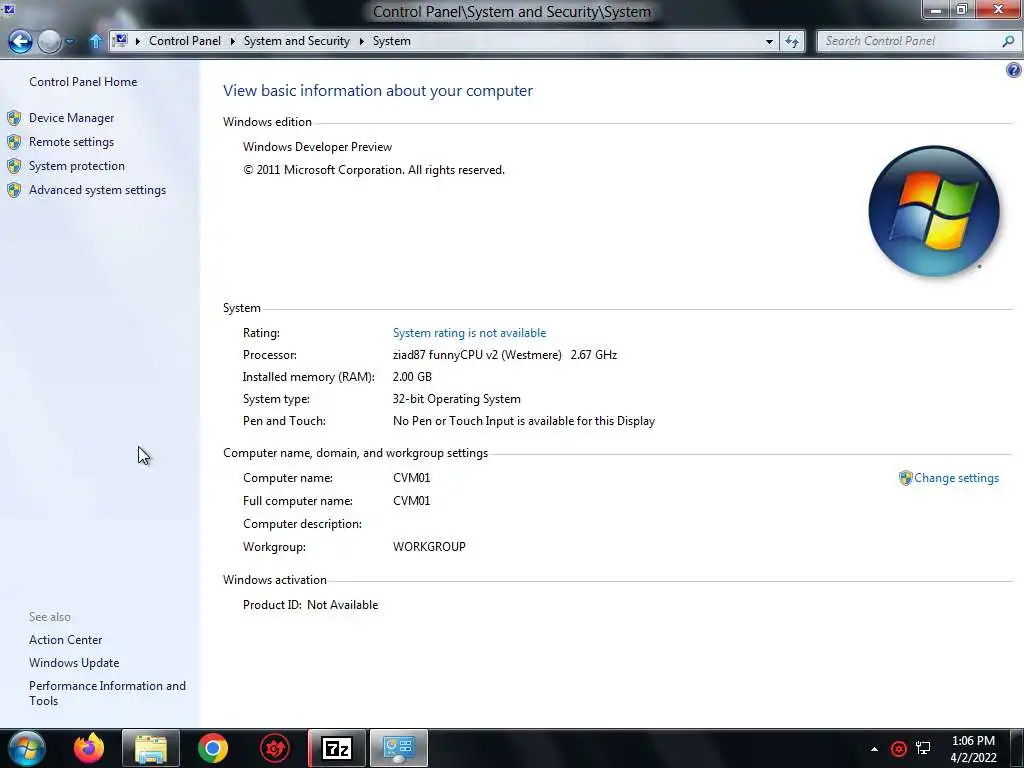The width and height of the screenshot is (1024, 768).
Task: Select Control Panel in the breadcrumb
Action: [x=185, y=40]
